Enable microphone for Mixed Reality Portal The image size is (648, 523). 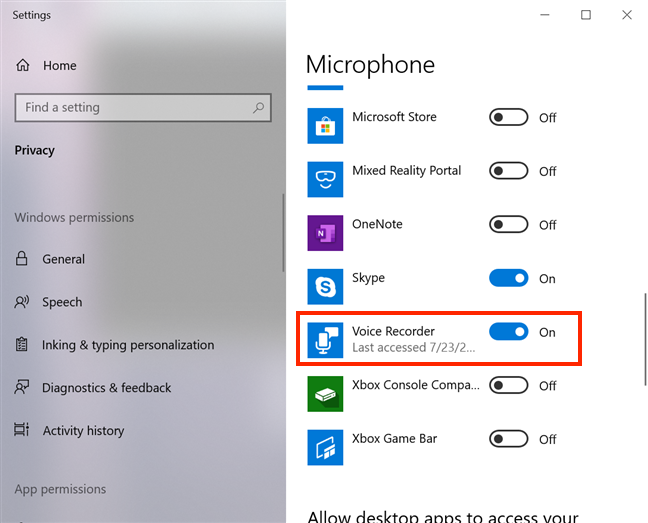click(508, 171)
